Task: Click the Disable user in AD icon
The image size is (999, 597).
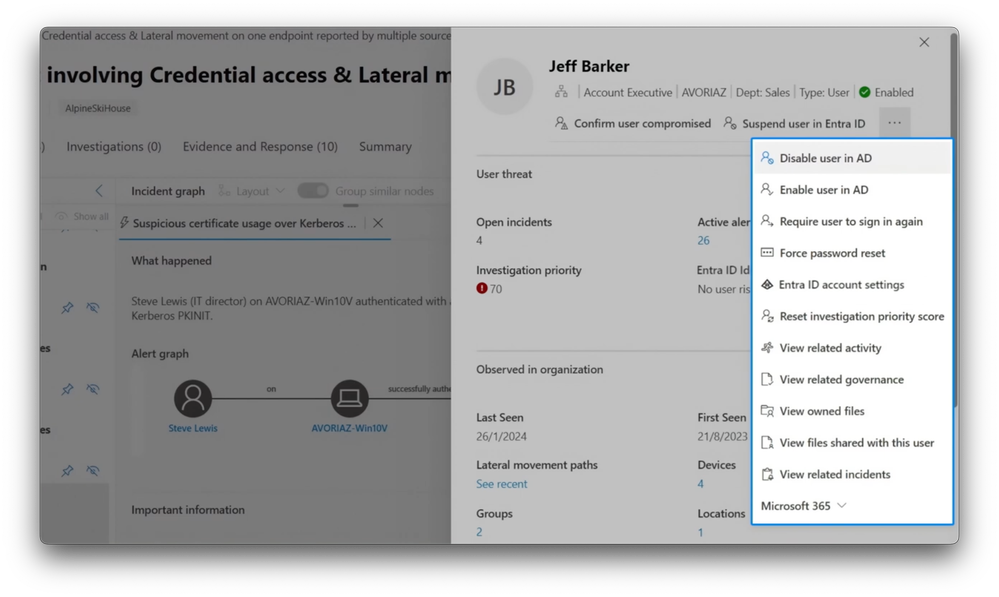Action: tap(767, 158)
